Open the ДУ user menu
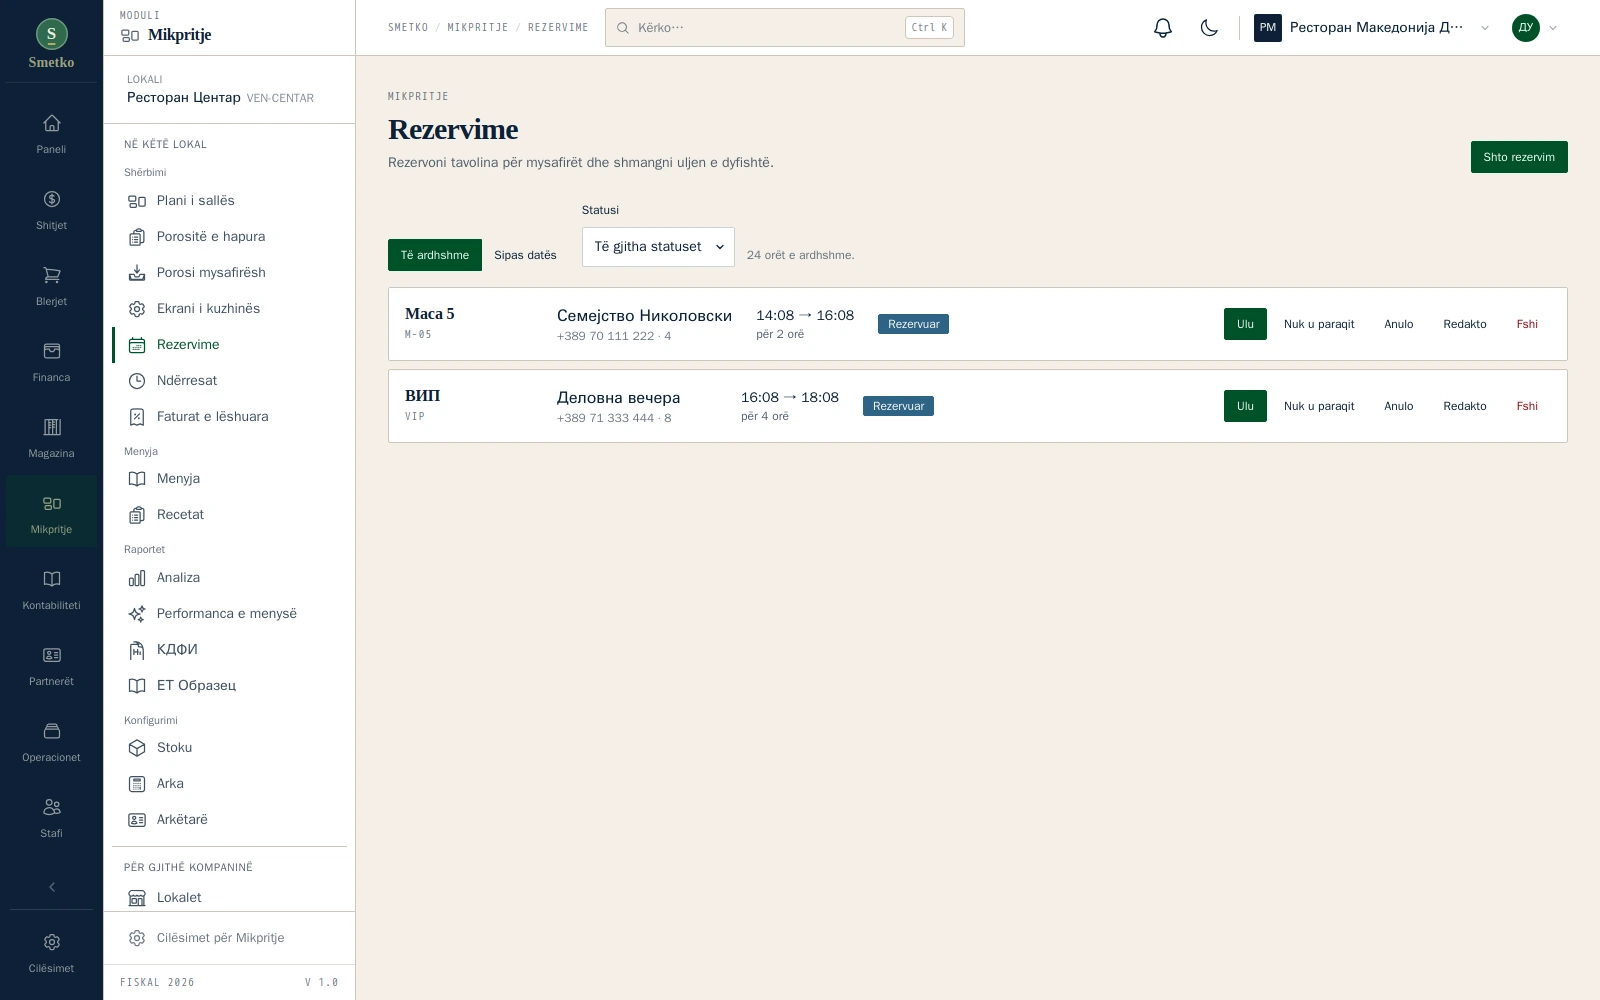1600x1000 pixels. (x=1535, y=28)
